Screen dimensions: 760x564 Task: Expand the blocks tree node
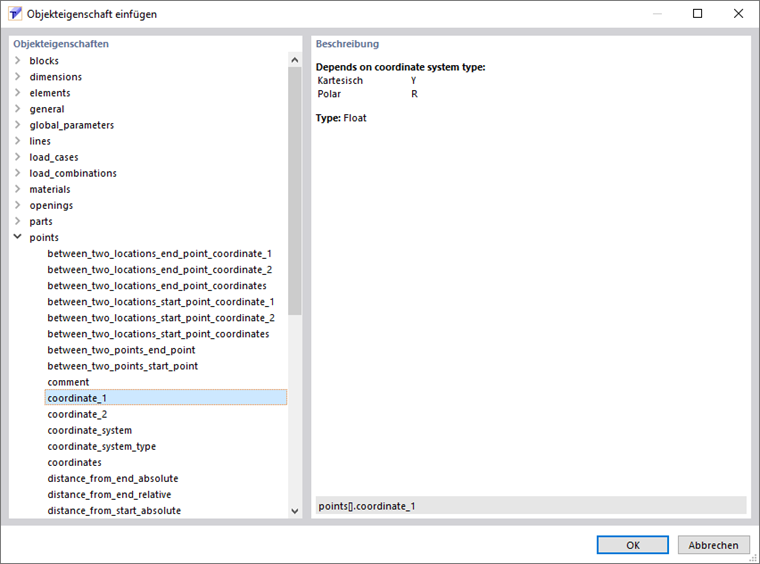(x=18, y=61)
